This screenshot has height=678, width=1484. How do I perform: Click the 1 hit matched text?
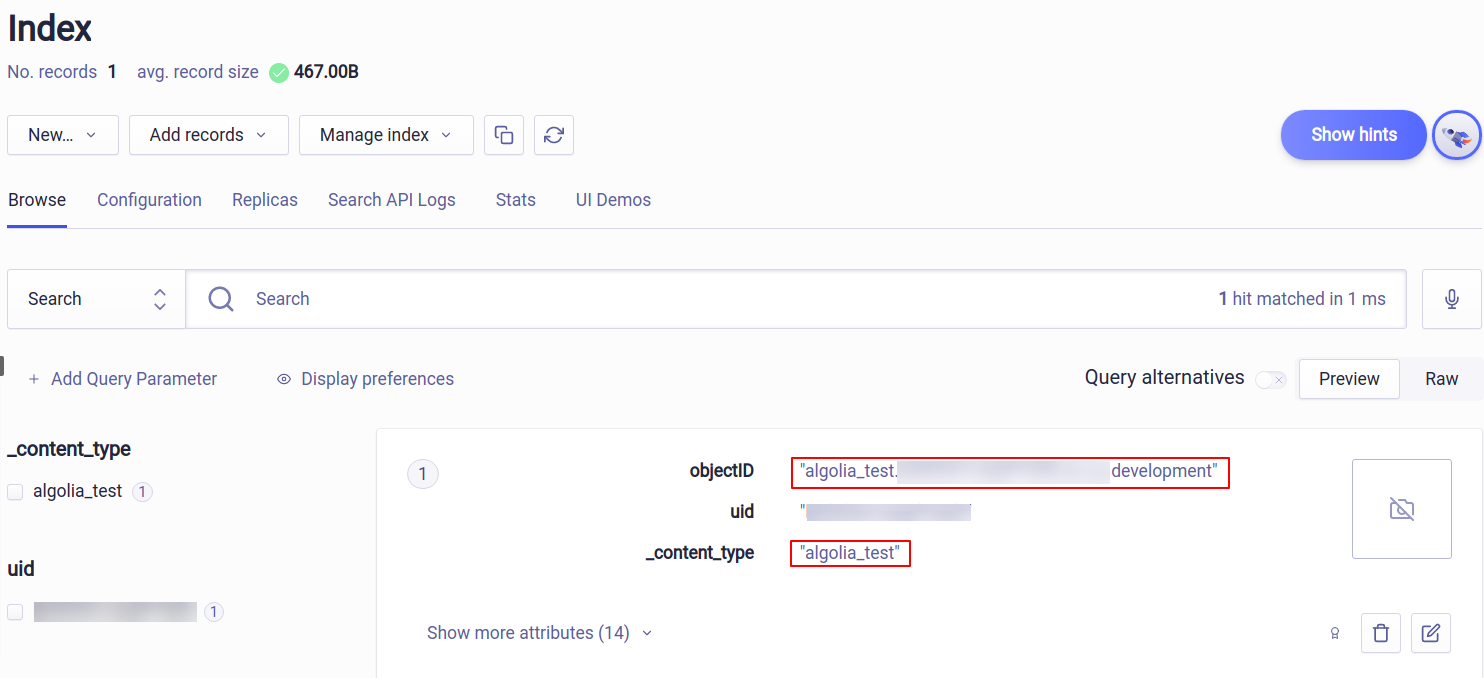[1302, 299]
